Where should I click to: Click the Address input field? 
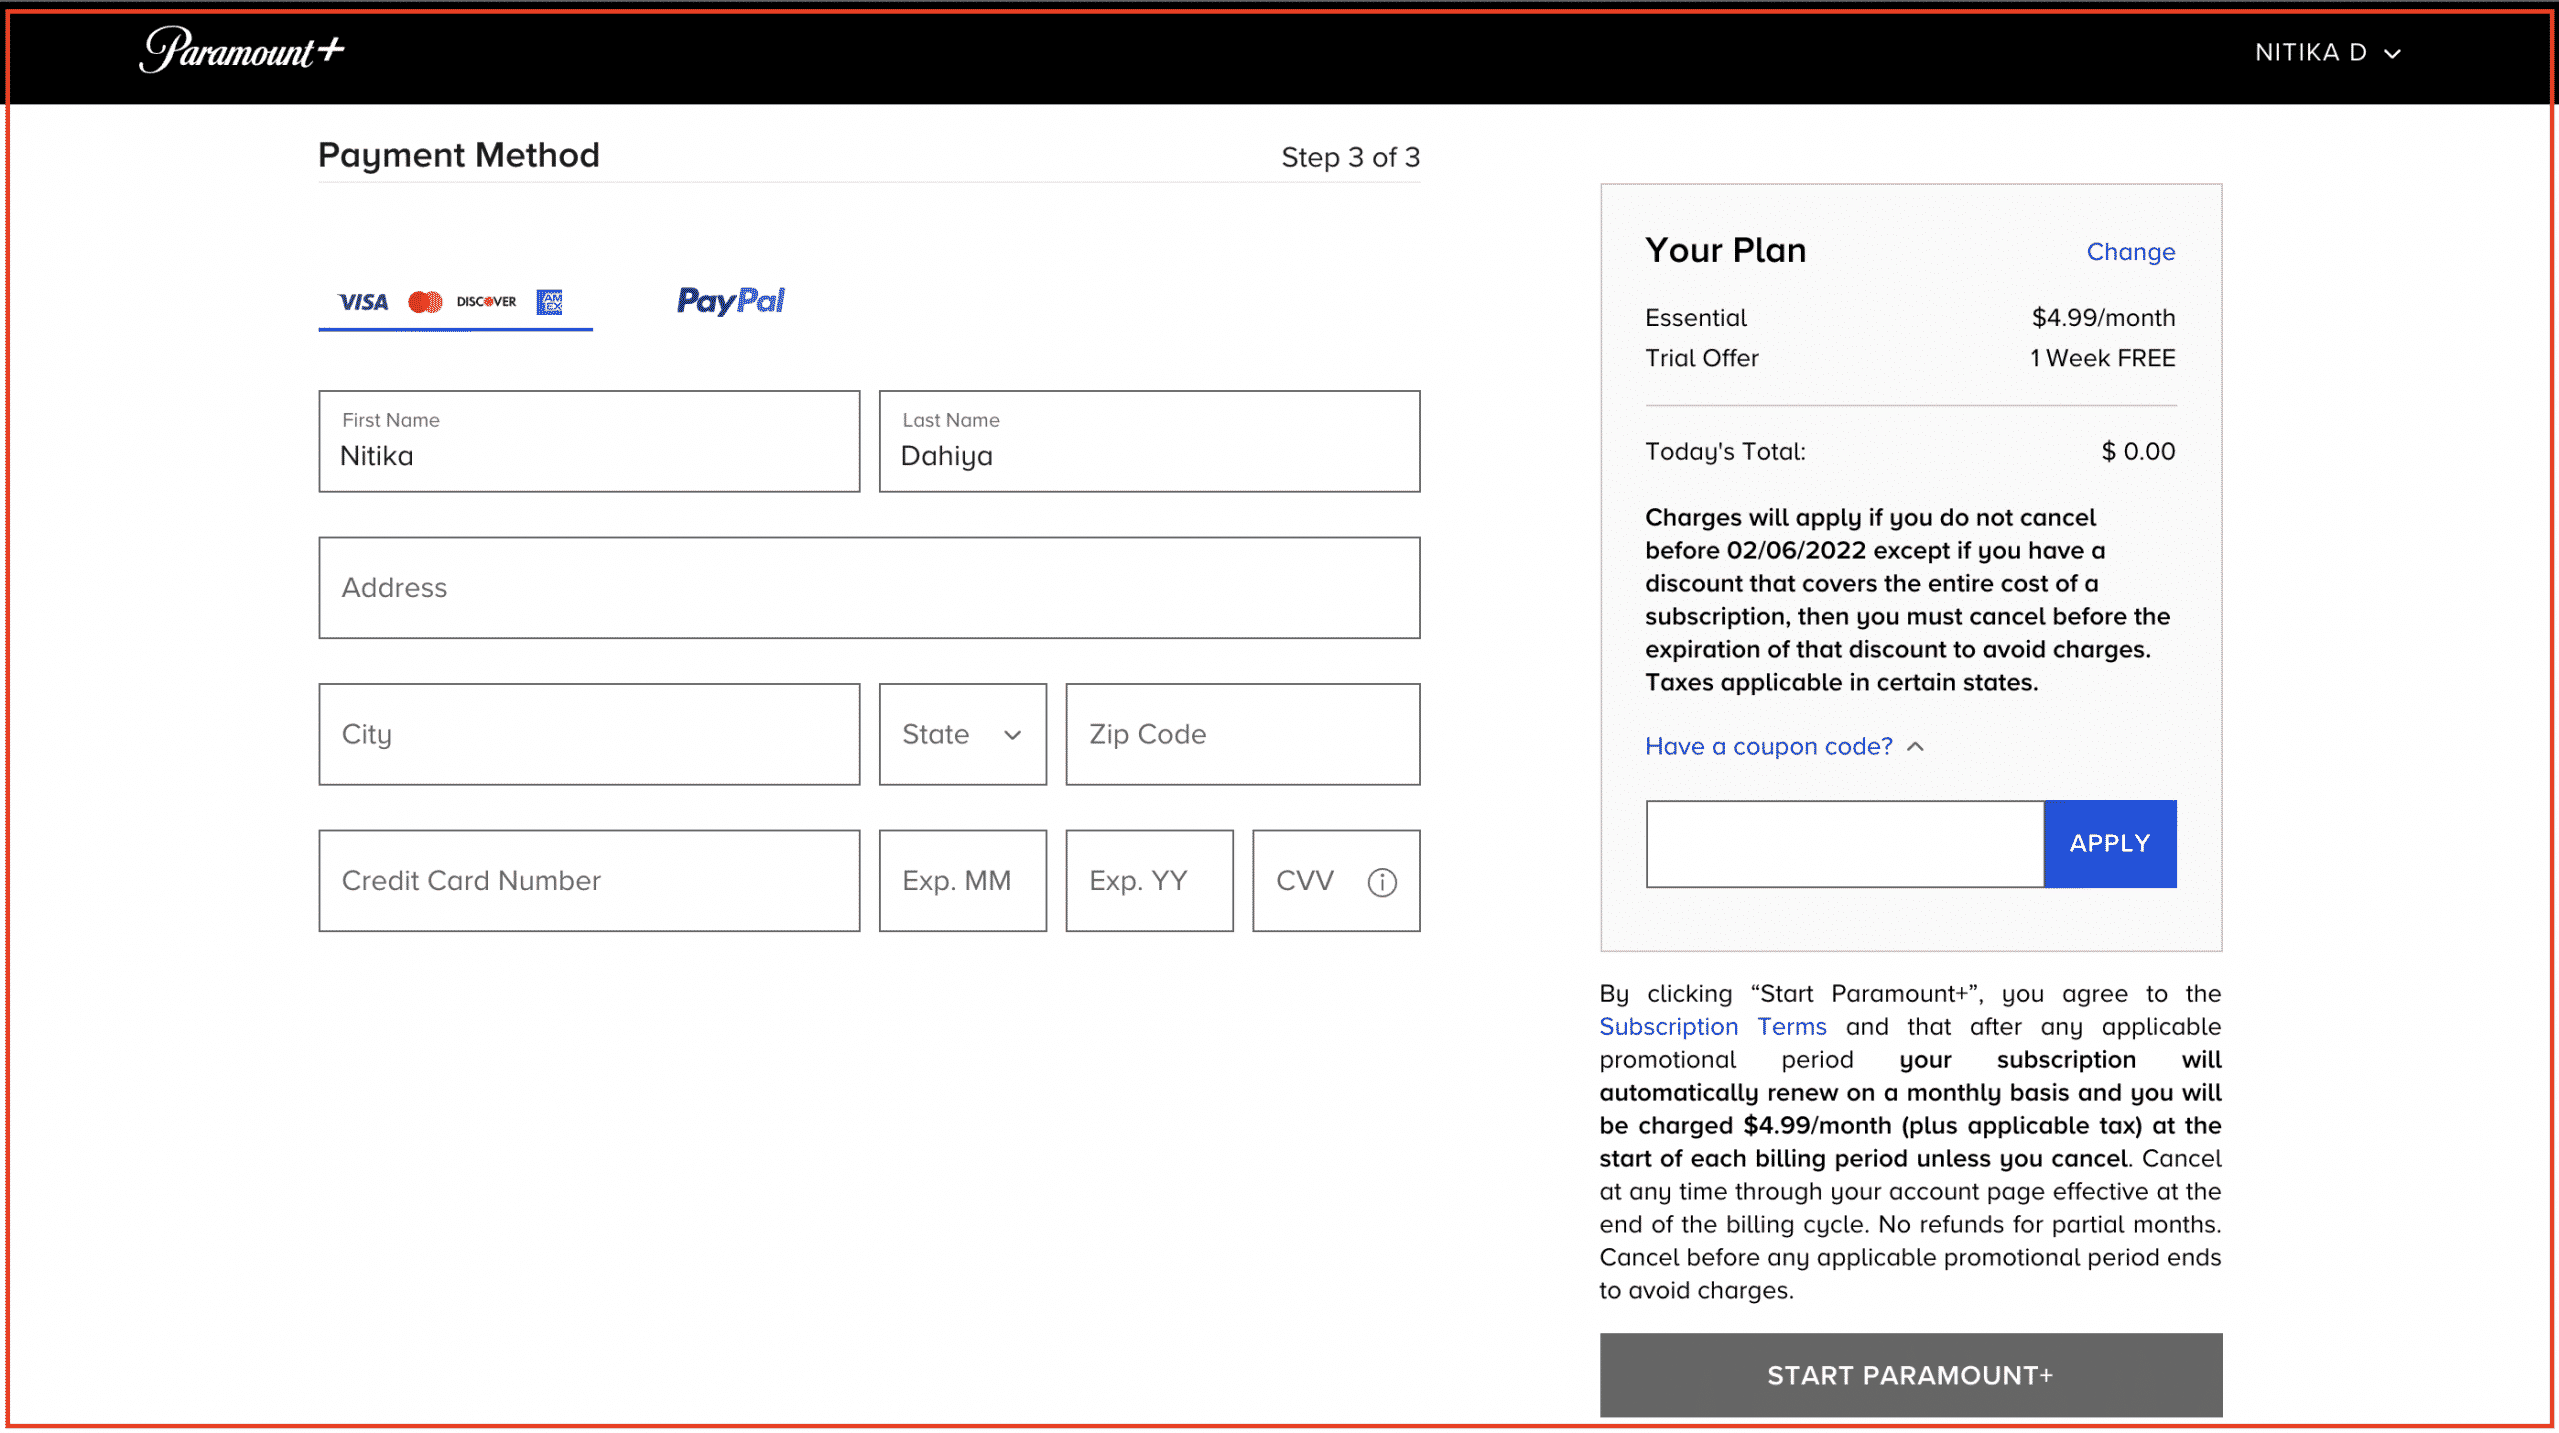coord(868,587)
